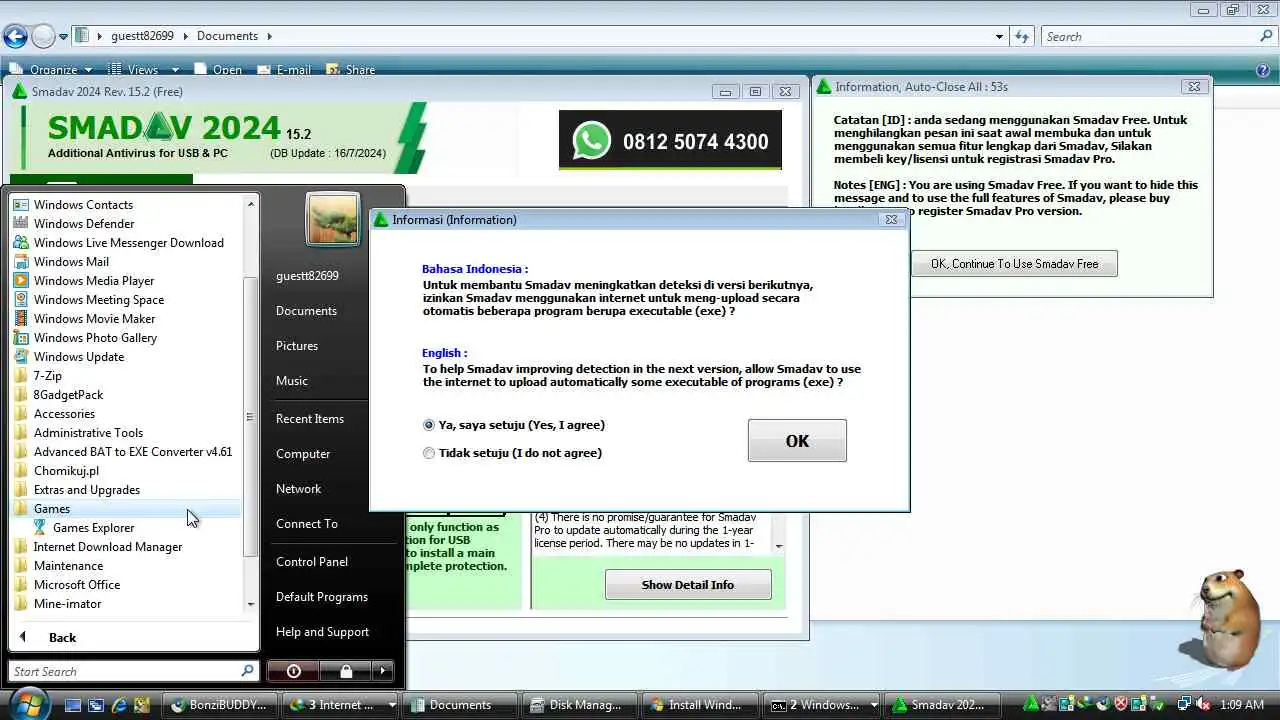Launch Windows Defender from Start menu
The image size is (1280, 720).
tap(126, 224)
